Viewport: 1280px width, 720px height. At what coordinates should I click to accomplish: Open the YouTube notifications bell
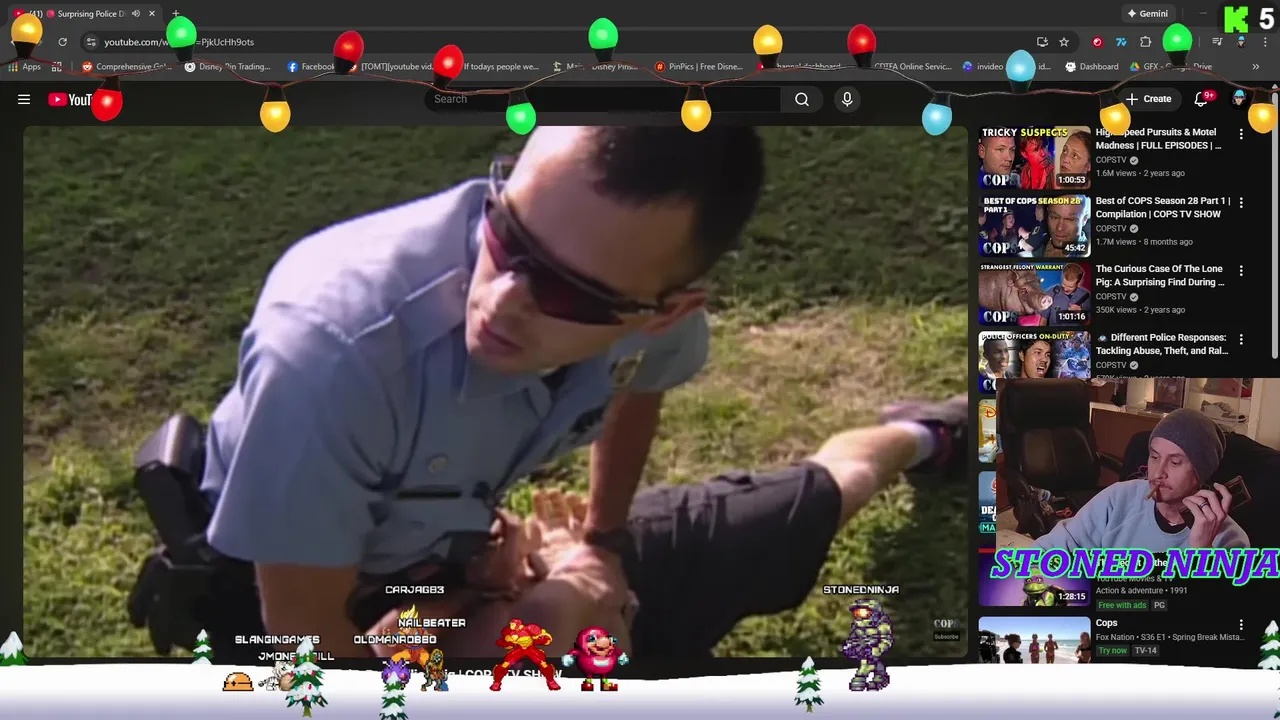(x=1202, y=98)
